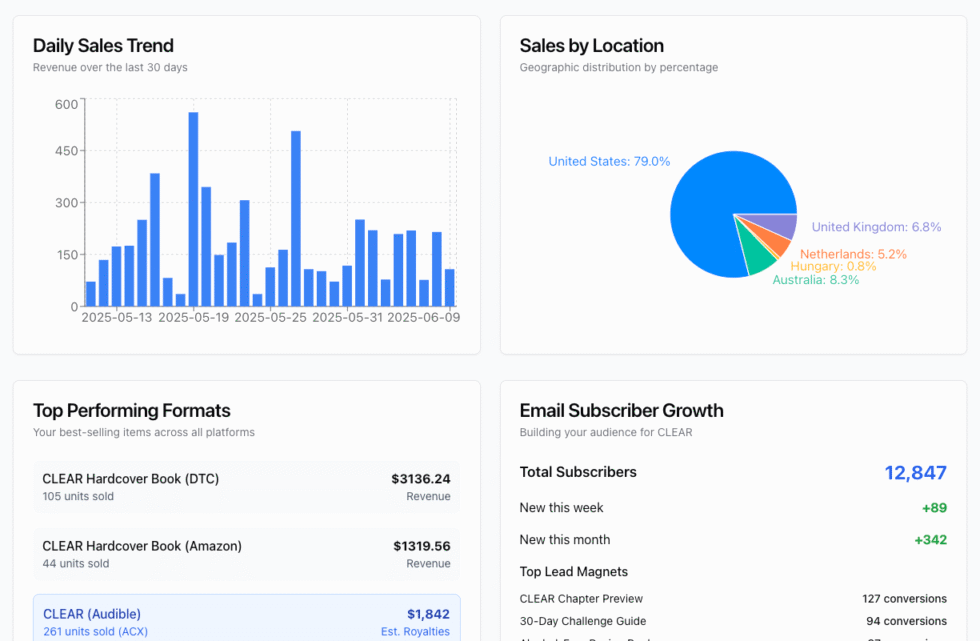Click the New this week +89 value
Screen dimensions: 980x641
(934, 508)
